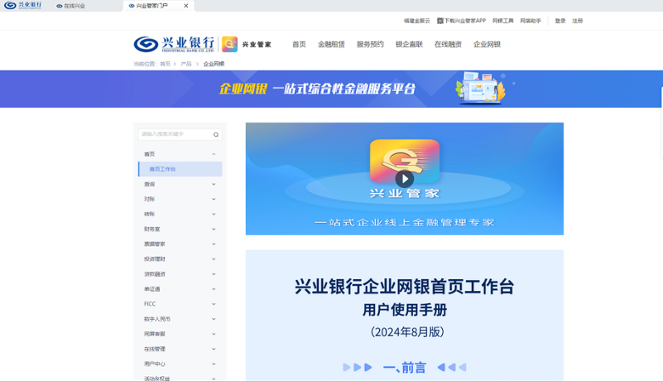Click 首页 in the breadcrumb
This screenshot has height=382, width=663.
point(165,63)
